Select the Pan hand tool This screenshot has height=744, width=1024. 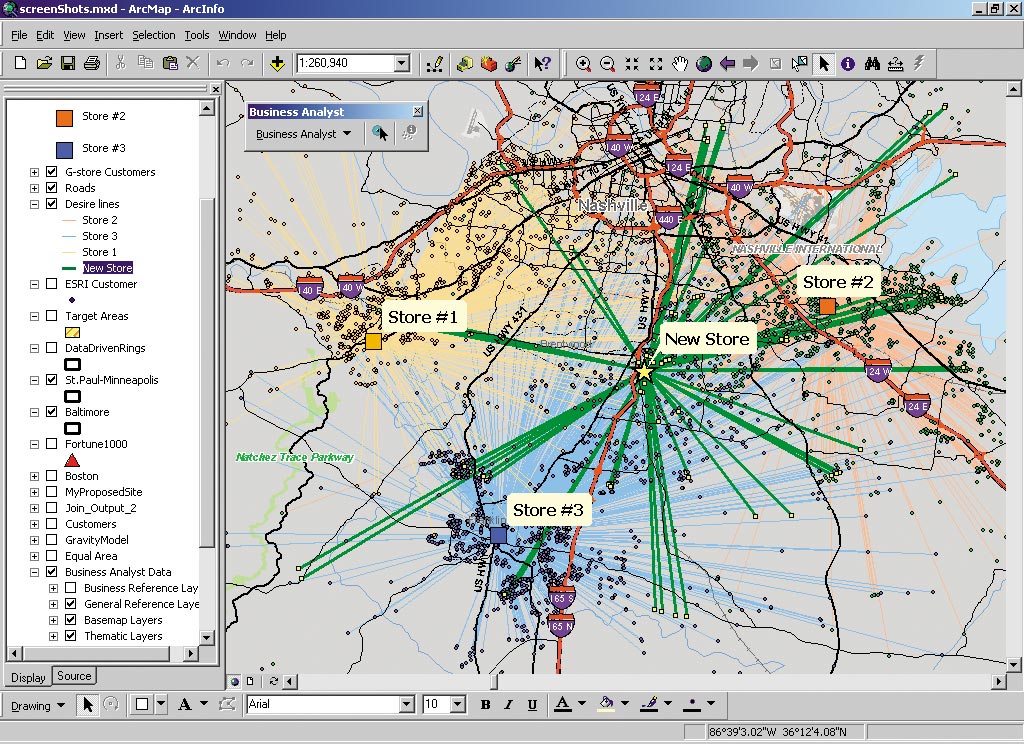click(x=680, y=63)
